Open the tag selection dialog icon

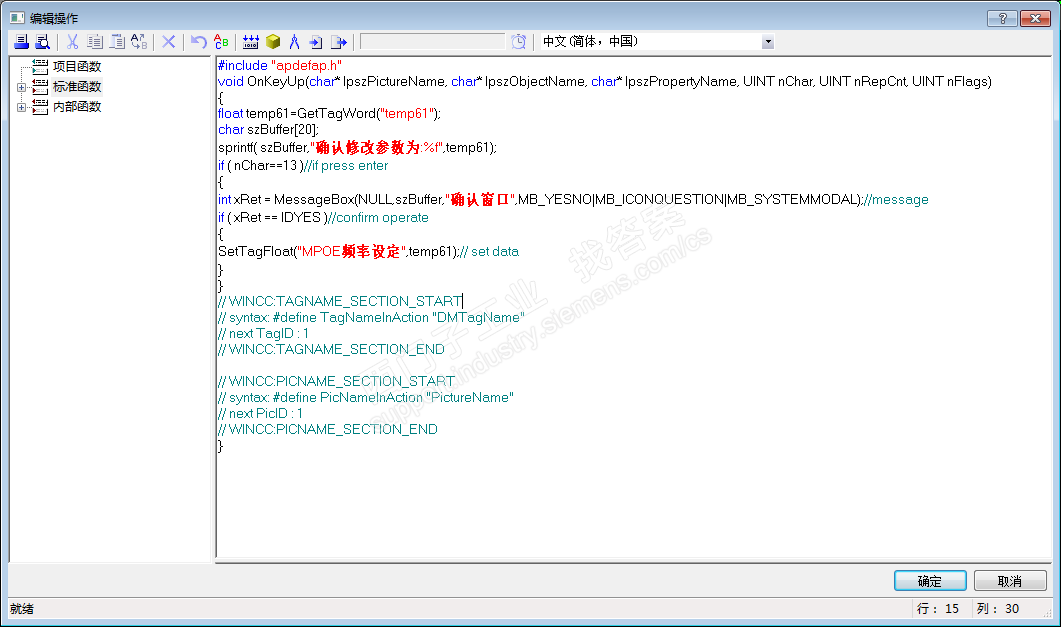(250, 42)
